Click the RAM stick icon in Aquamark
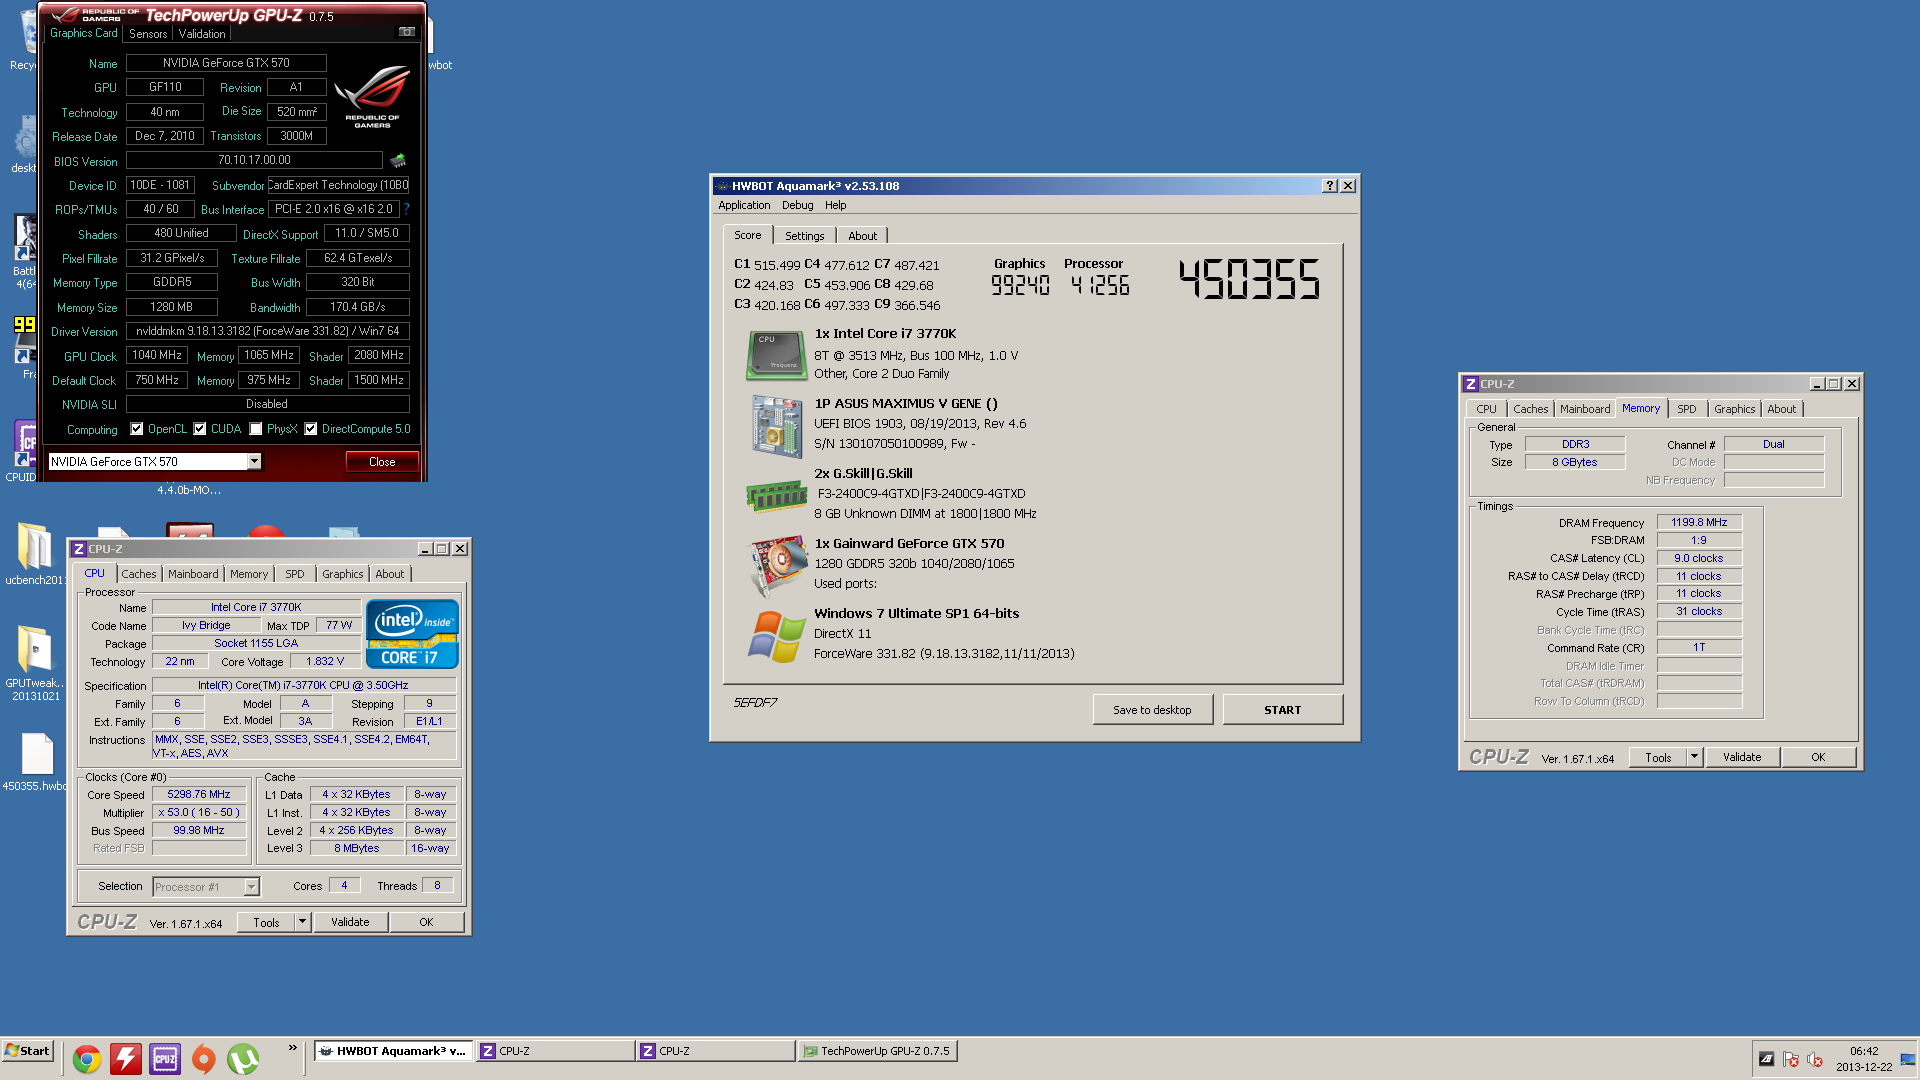Image resolution: width=1920 pixels, height=1080 pixels. 777,495
